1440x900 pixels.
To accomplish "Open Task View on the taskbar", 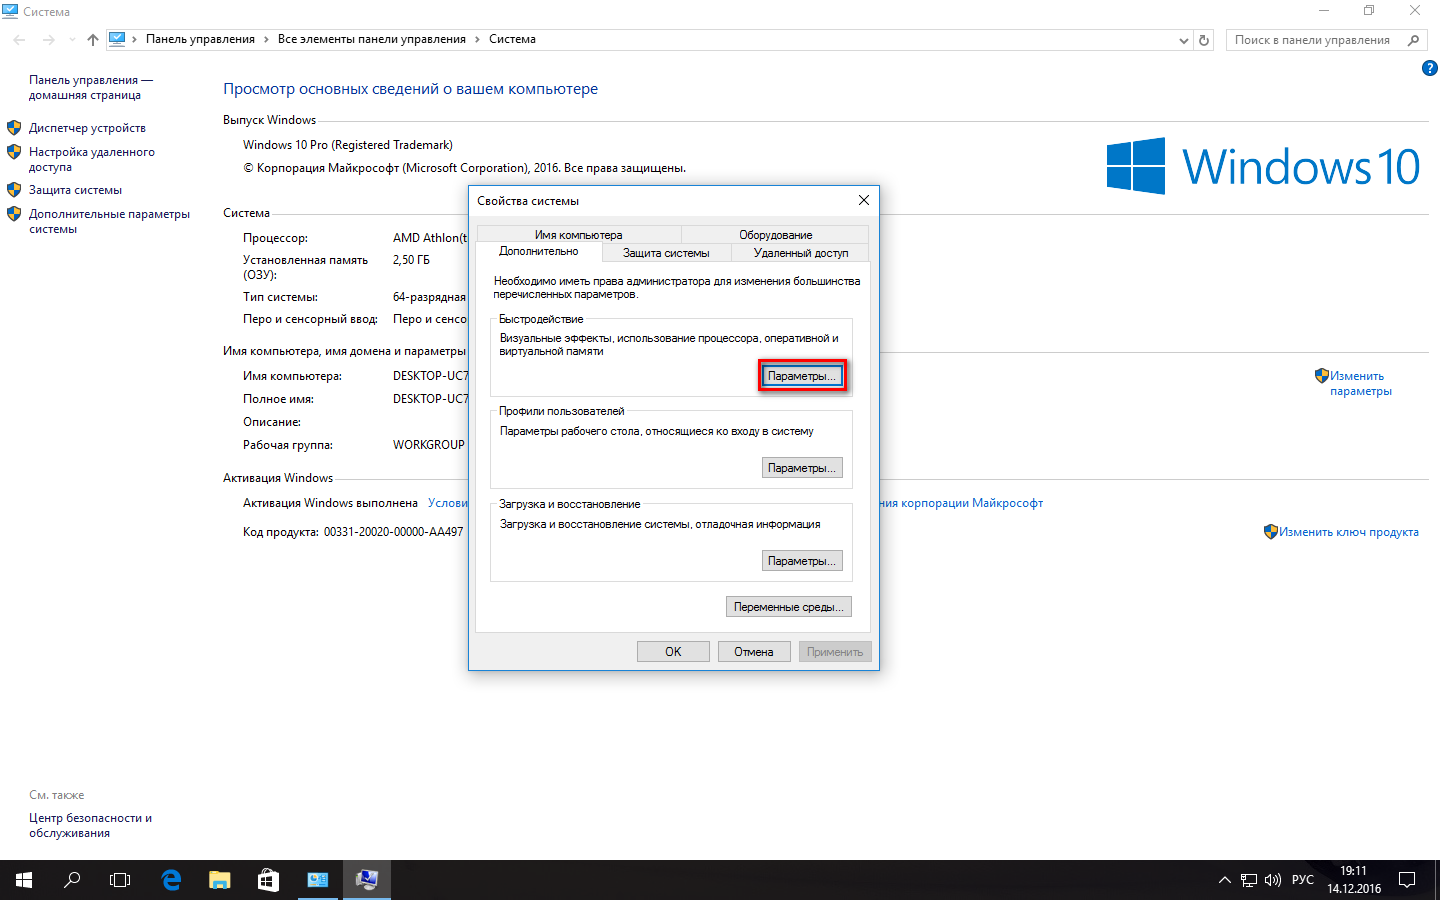I will coord(120,880).
